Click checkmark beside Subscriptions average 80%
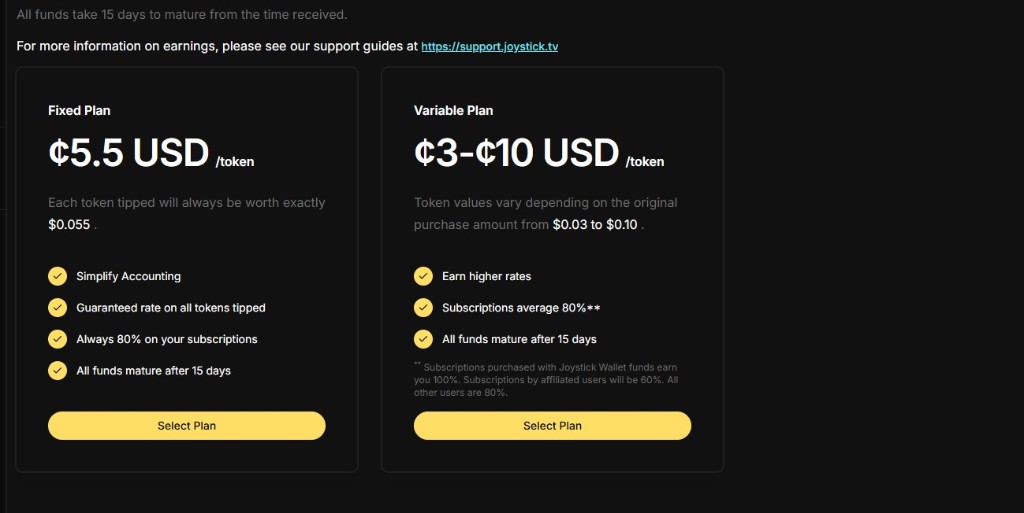 click(423, 307)
